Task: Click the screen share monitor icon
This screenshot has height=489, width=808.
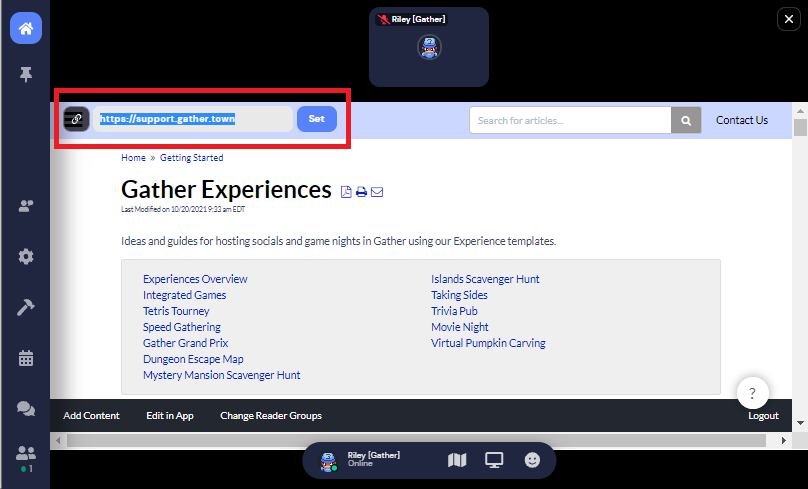Action: click(x=494, y=460)
